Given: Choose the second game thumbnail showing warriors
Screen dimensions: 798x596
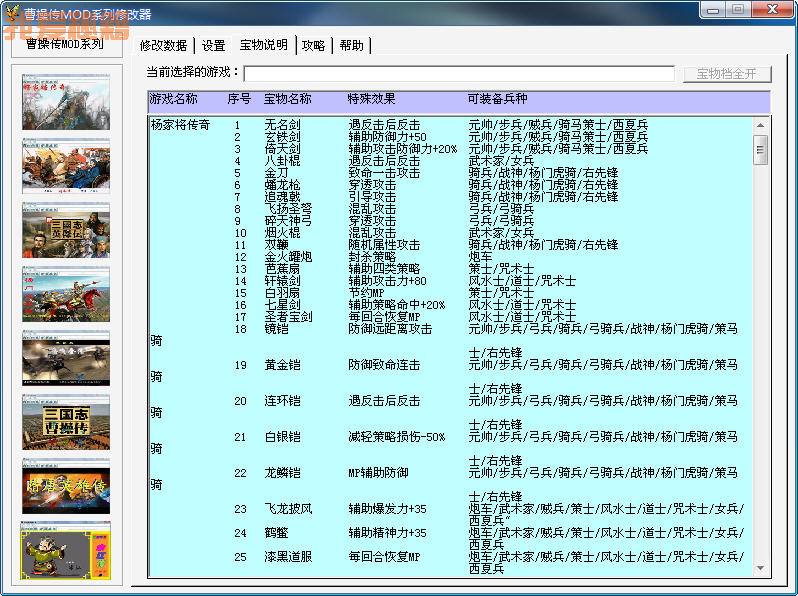Looking at the screenshot, I should pos(66,165).
